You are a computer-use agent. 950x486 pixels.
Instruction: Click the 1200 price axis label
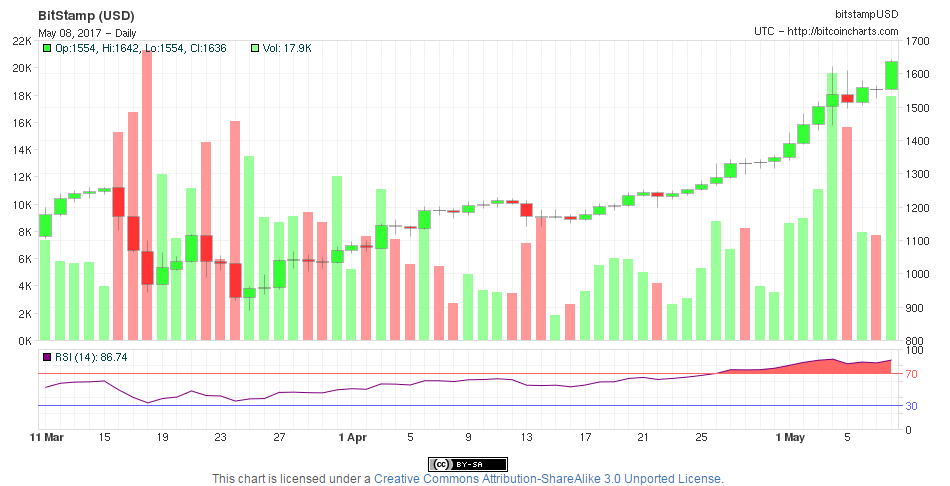(x=917, y=208)
